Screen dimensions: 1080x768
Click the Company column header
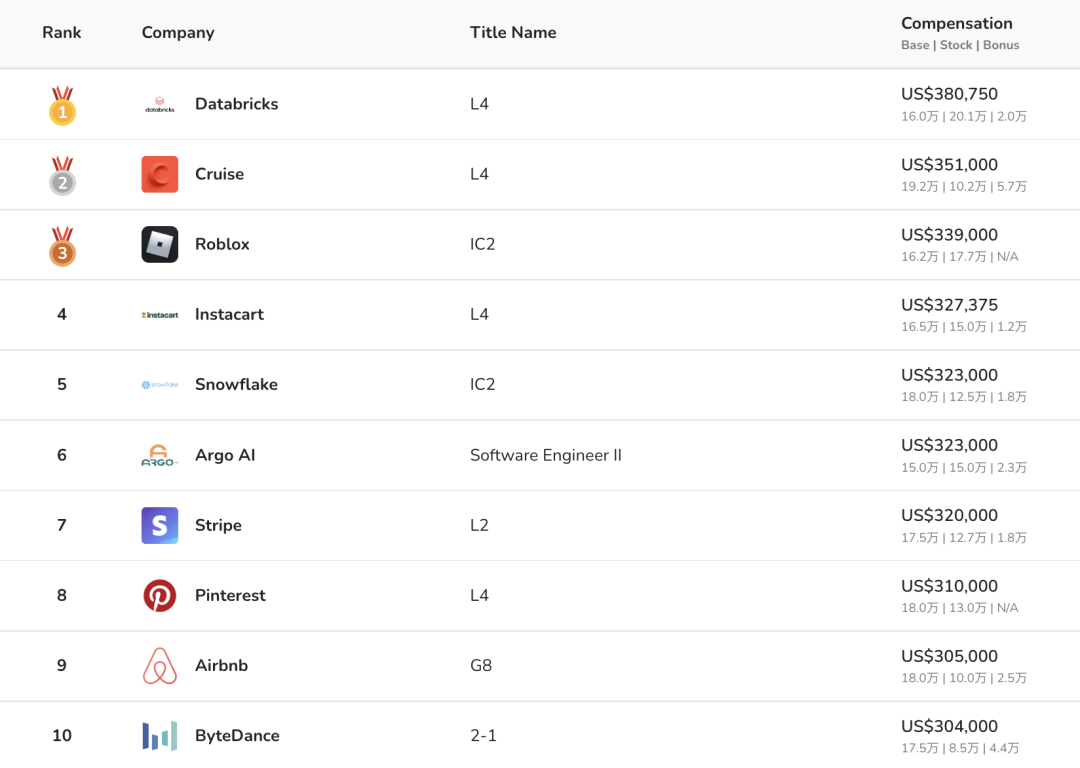point(178,32)
